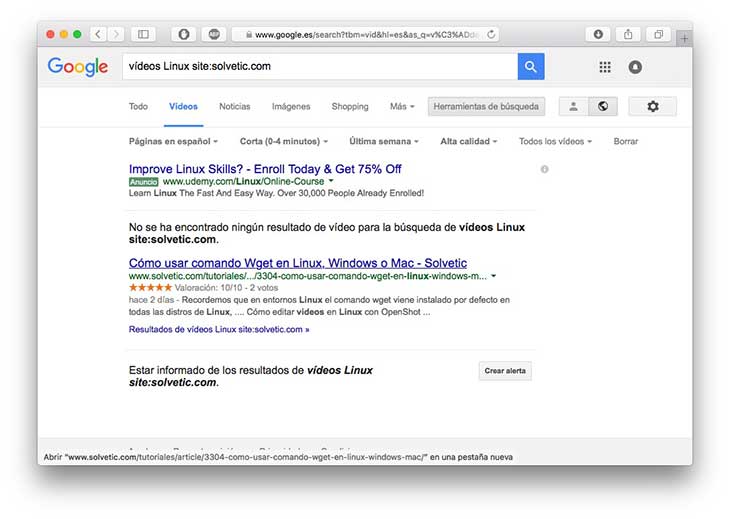730x519 pixels.
Task: Open Resultados de vídeos Linux link
Action: pos(219,329)
